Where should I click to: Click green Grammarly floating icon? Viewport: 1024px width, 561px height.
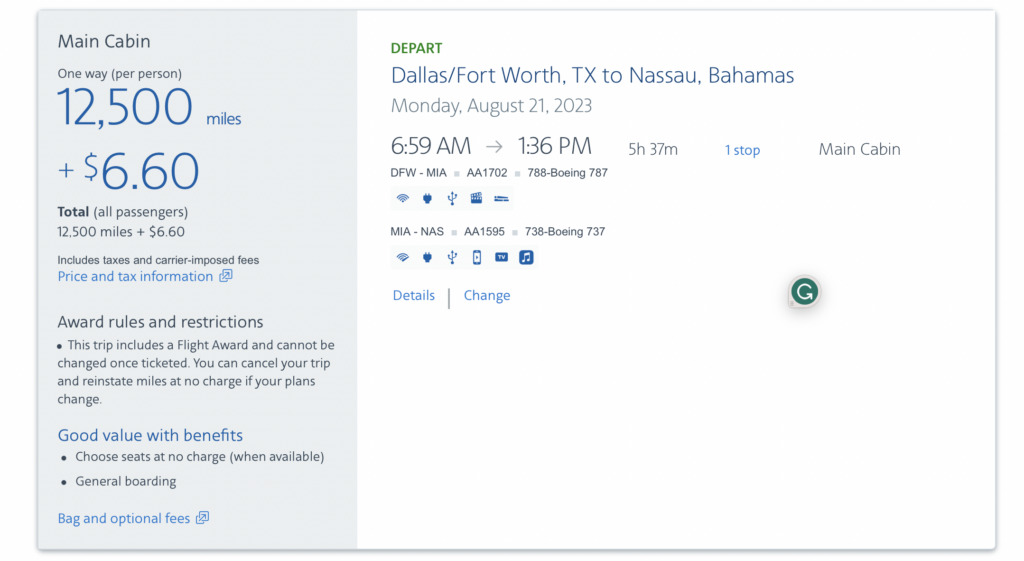[805, 292]
